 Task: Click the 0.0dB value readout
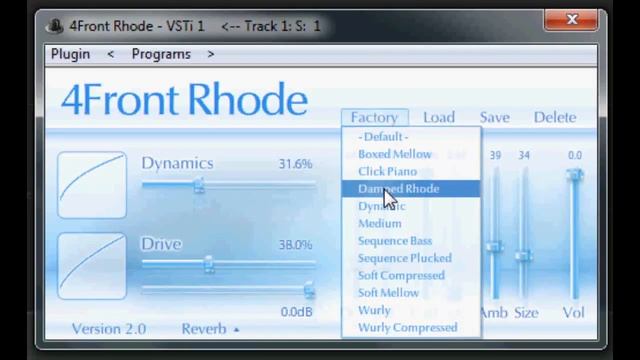(x=297, y=312)
